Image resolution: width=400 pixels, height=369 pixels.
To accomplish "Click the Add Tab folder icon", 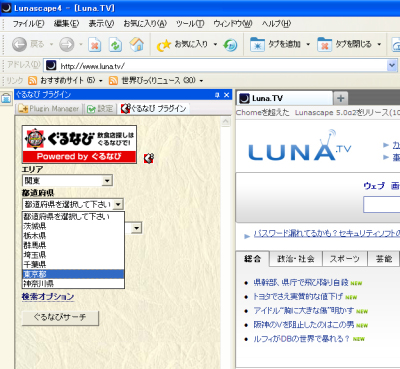I will (257, 45).
